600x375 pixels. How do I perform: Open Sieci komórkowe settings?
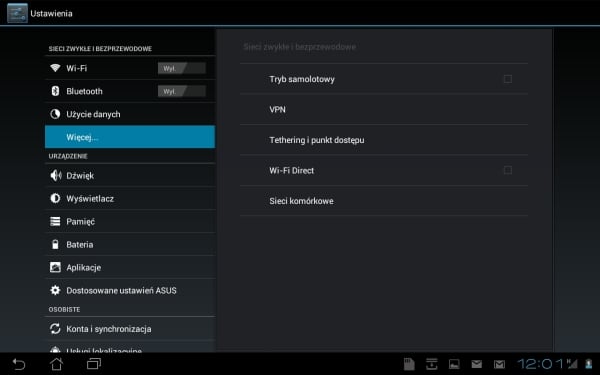(x=384, y=201)
